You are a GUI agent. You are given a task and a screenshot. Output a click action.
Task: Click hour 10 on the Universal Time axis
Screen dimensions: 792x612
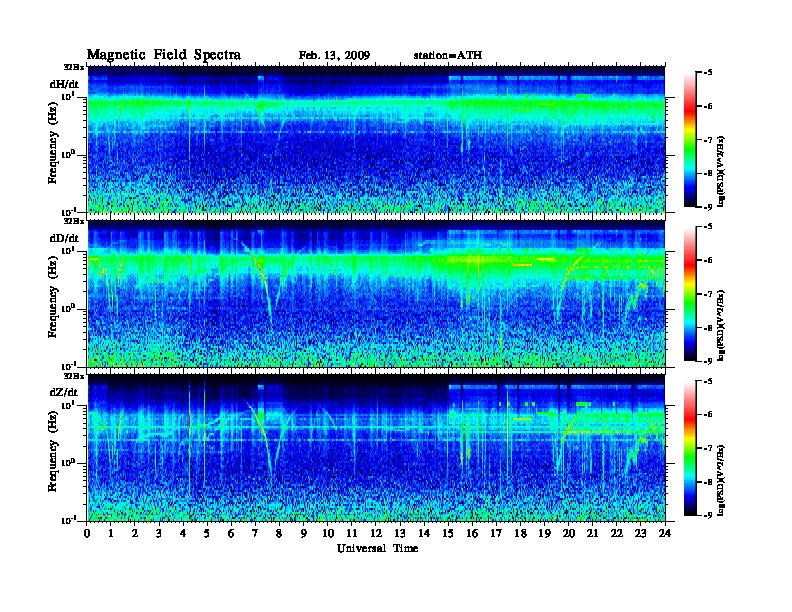click(328, 533)
